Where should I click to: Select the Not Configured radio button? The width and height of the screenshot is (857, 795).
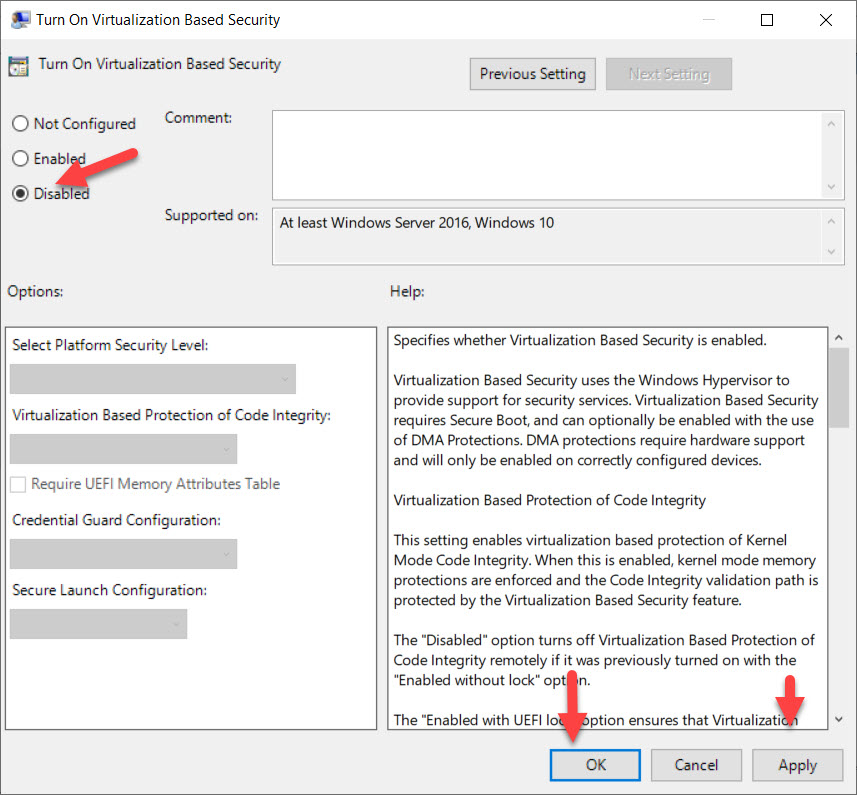[20, 124]
